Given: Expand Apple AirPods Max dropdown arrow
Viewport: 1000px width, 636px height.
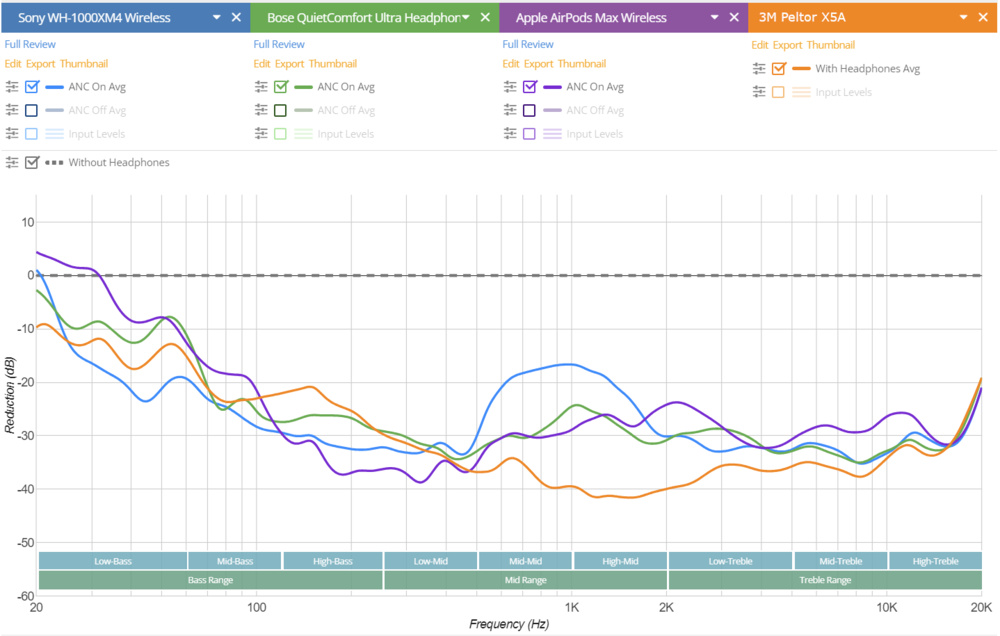Looking at the screenshot, I should [x=714, y=18].
